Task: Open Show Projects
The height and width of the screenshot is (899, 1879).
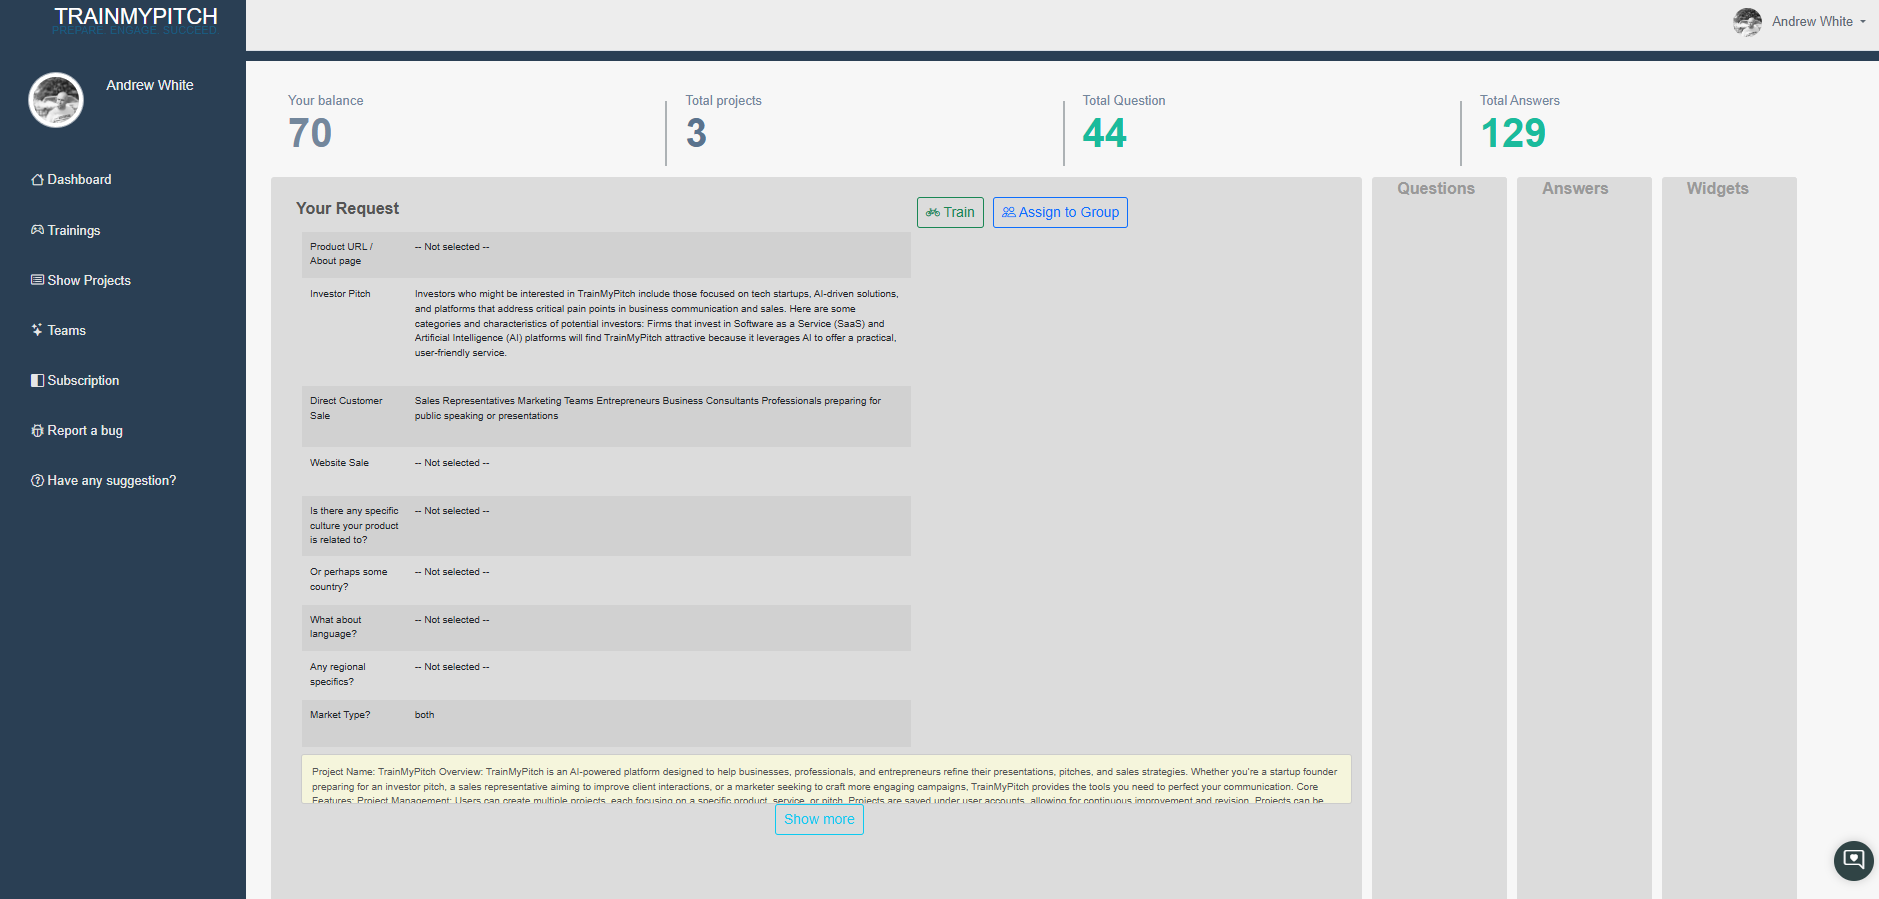Action: tap(89, 280)
